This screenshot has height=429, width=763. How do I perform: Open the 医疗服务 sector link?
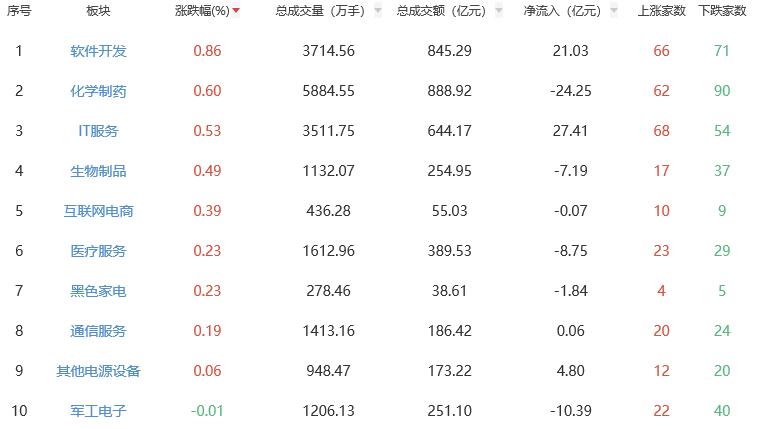(x=98, y=251)
